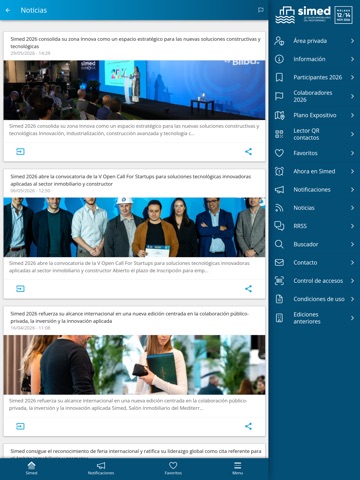The height and width of the screenshot is (480, 360).
Task: Switch to Favoritos bottom tab
Action: (173, 468)
